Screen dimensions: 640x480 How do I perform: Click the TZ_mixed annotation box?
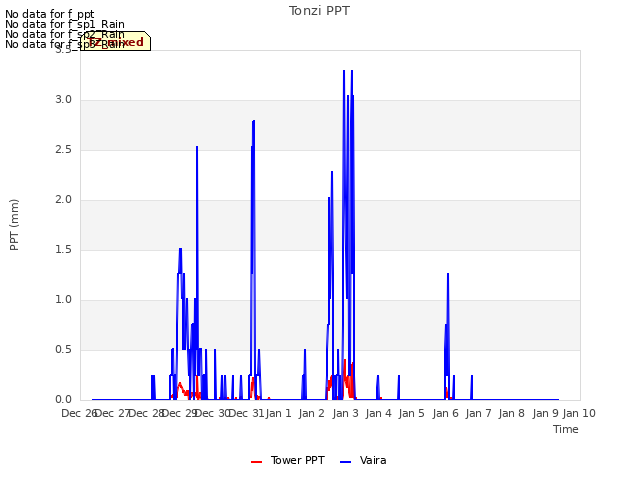pos(116,41)
